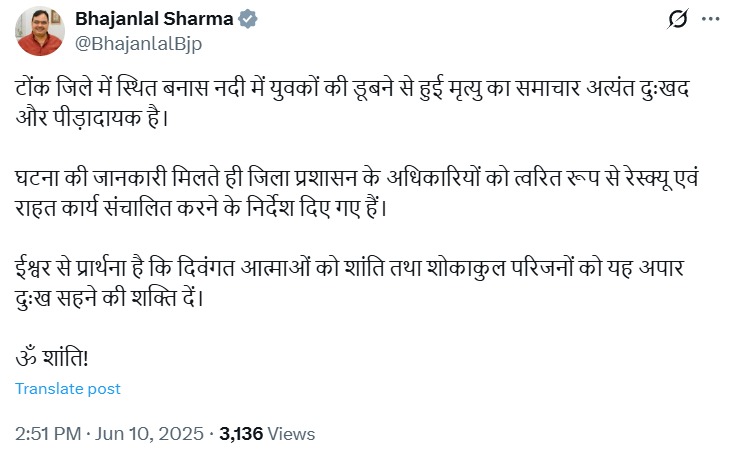Click the 2:51 PM time stamp

pos(48,433)
